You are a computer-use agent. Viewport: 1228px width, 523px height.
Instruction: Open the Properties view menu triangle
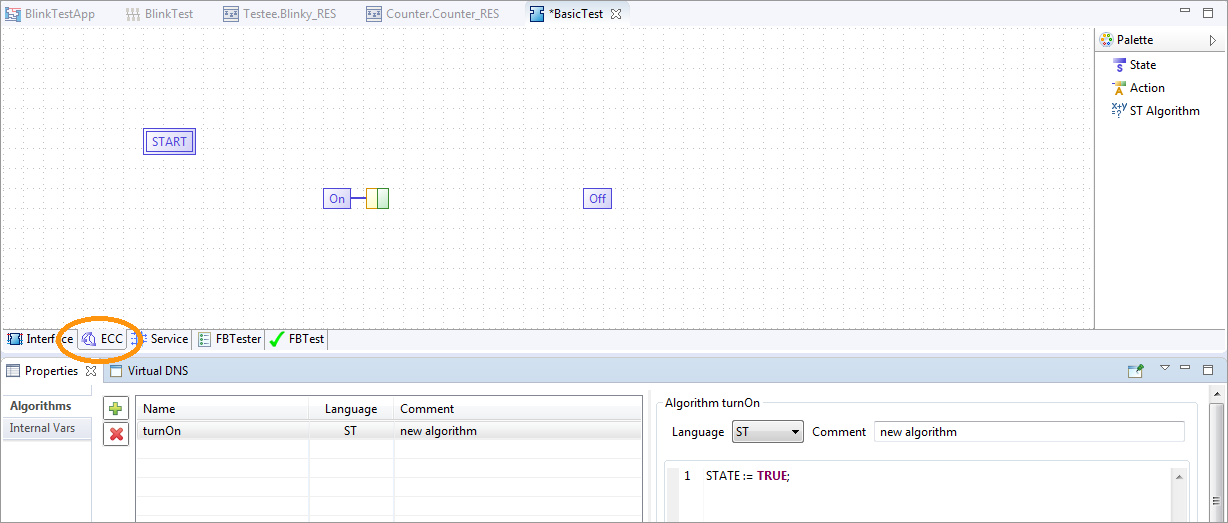[x=1164, y=369]
